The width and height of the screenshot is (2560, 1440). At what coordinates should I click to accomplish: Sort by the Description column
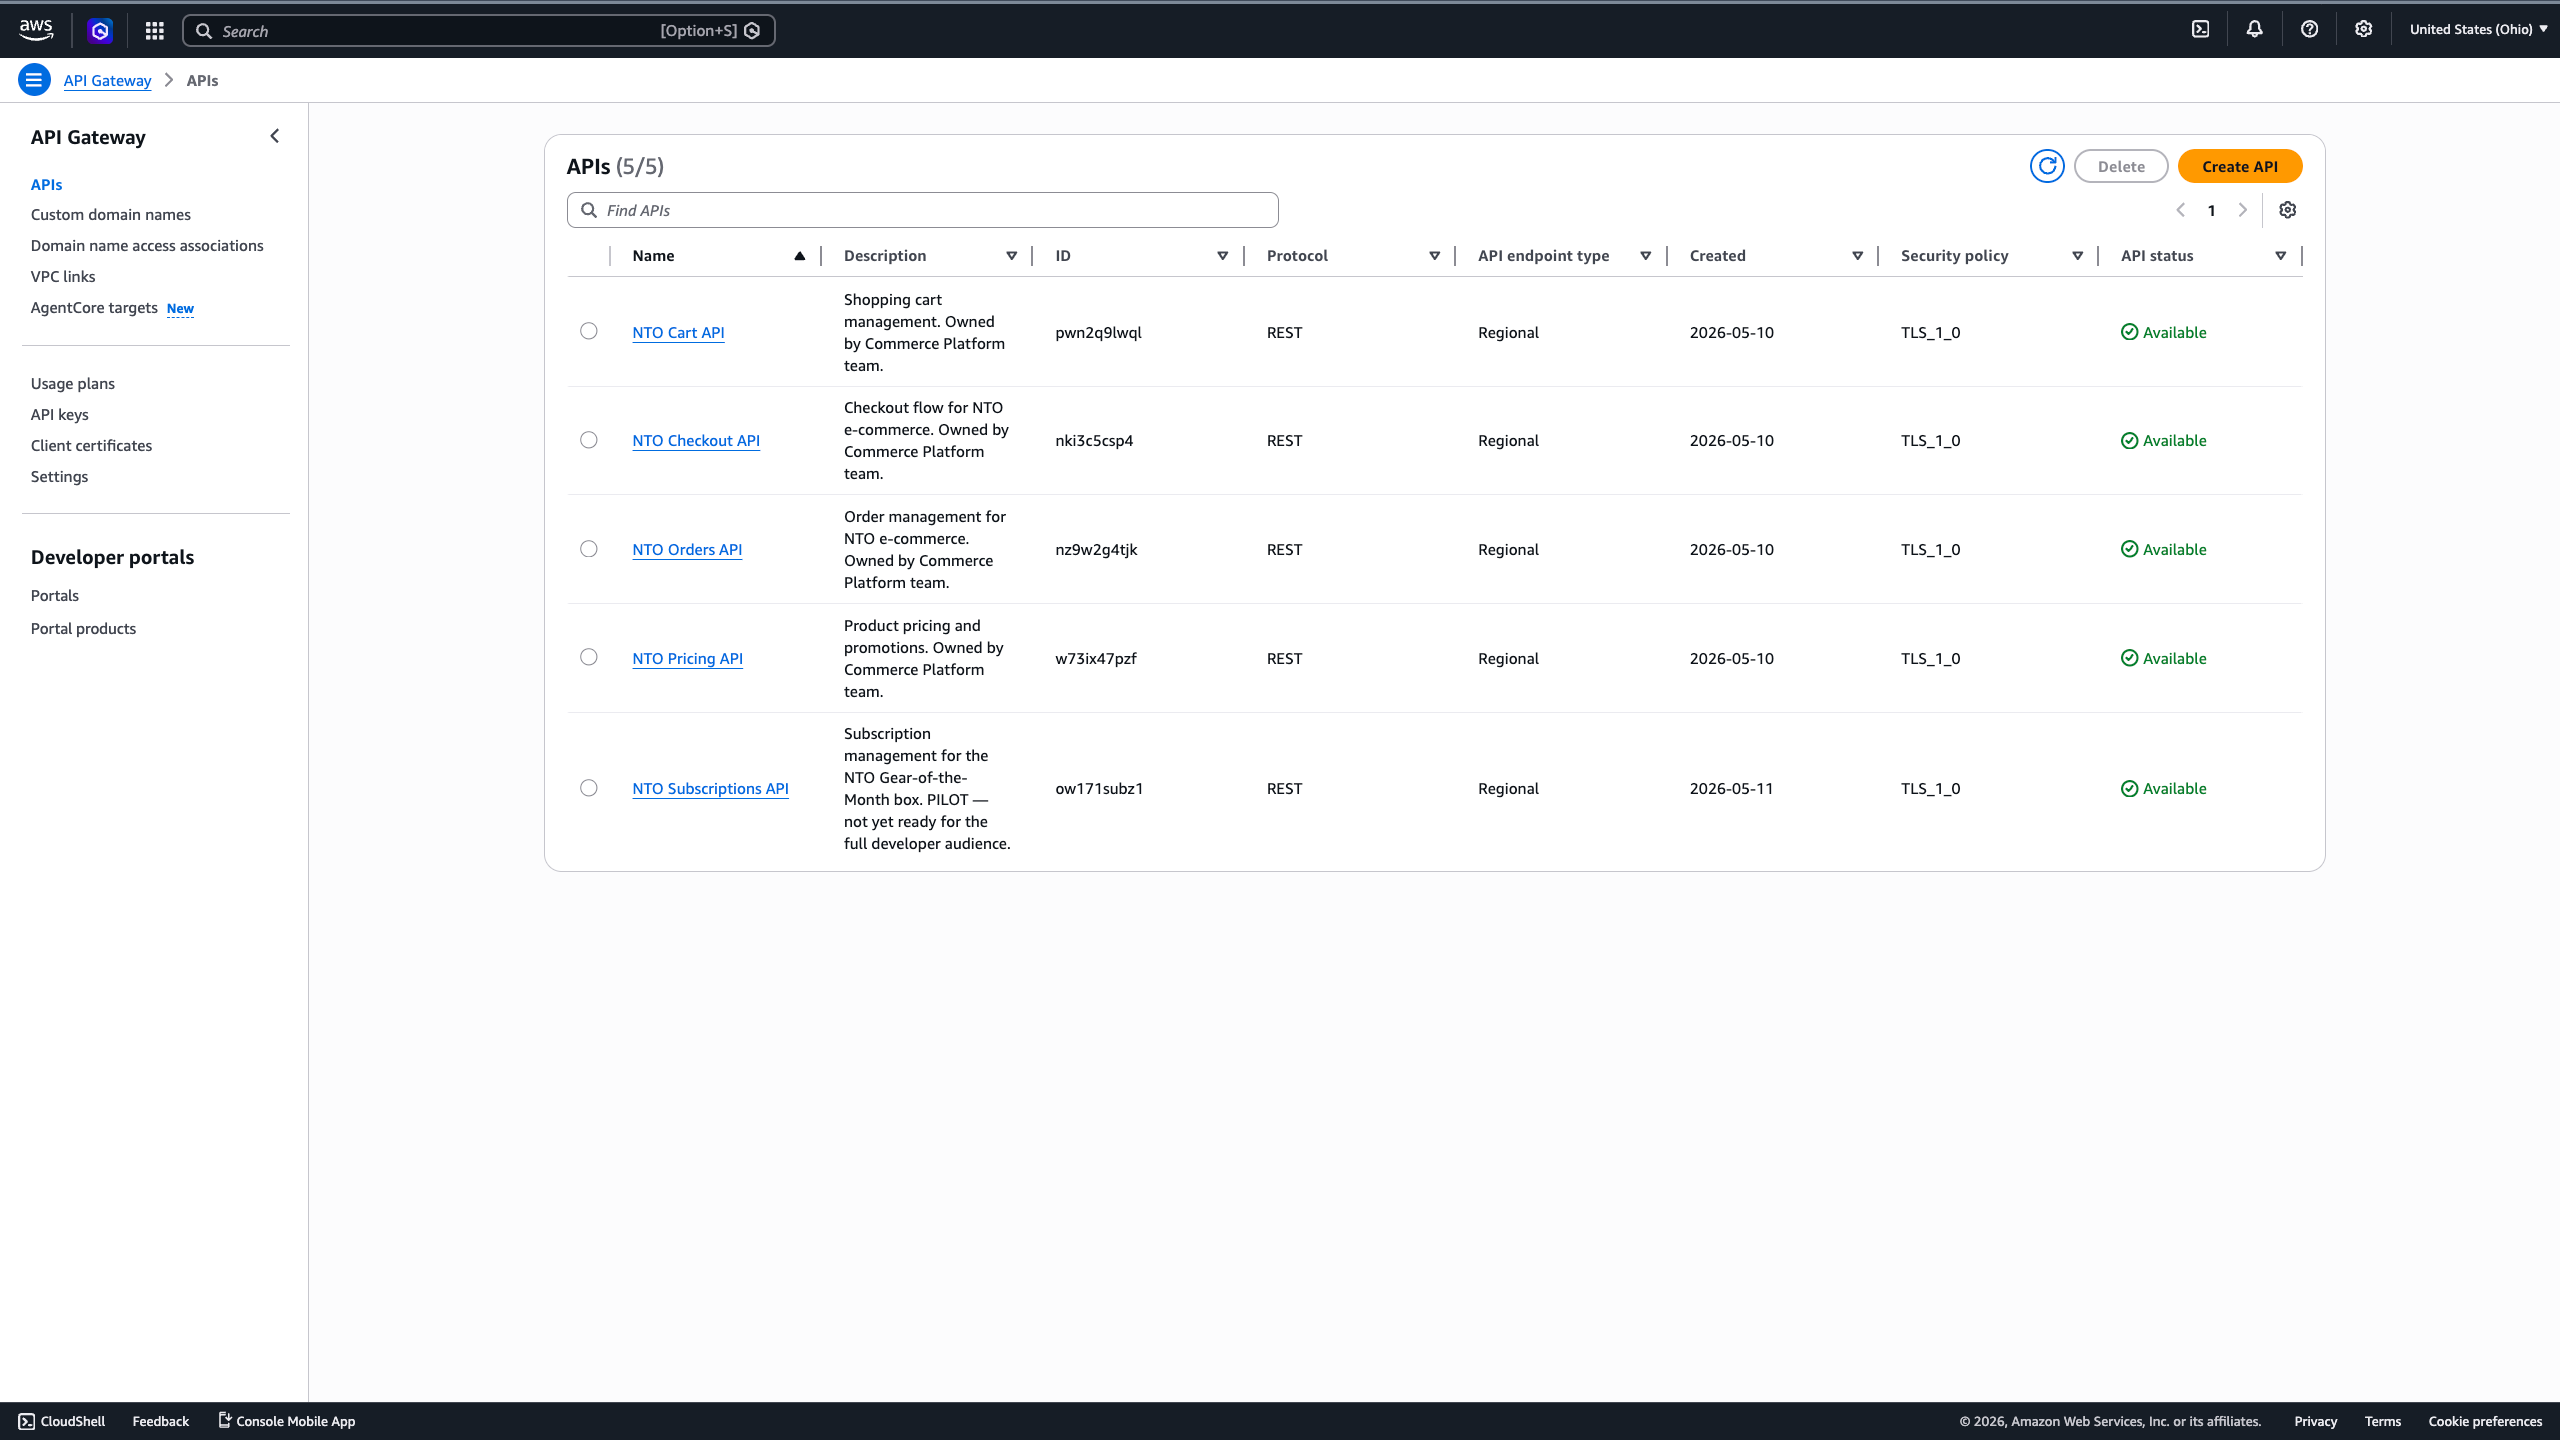(x=930, y=256)
